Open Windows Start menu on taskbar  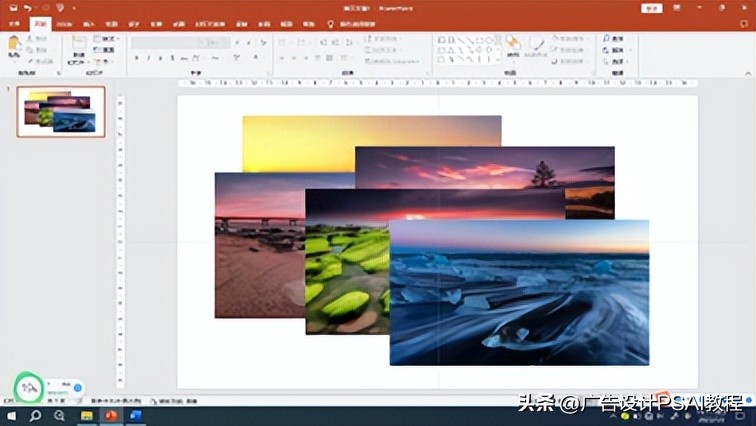[11, 415]
